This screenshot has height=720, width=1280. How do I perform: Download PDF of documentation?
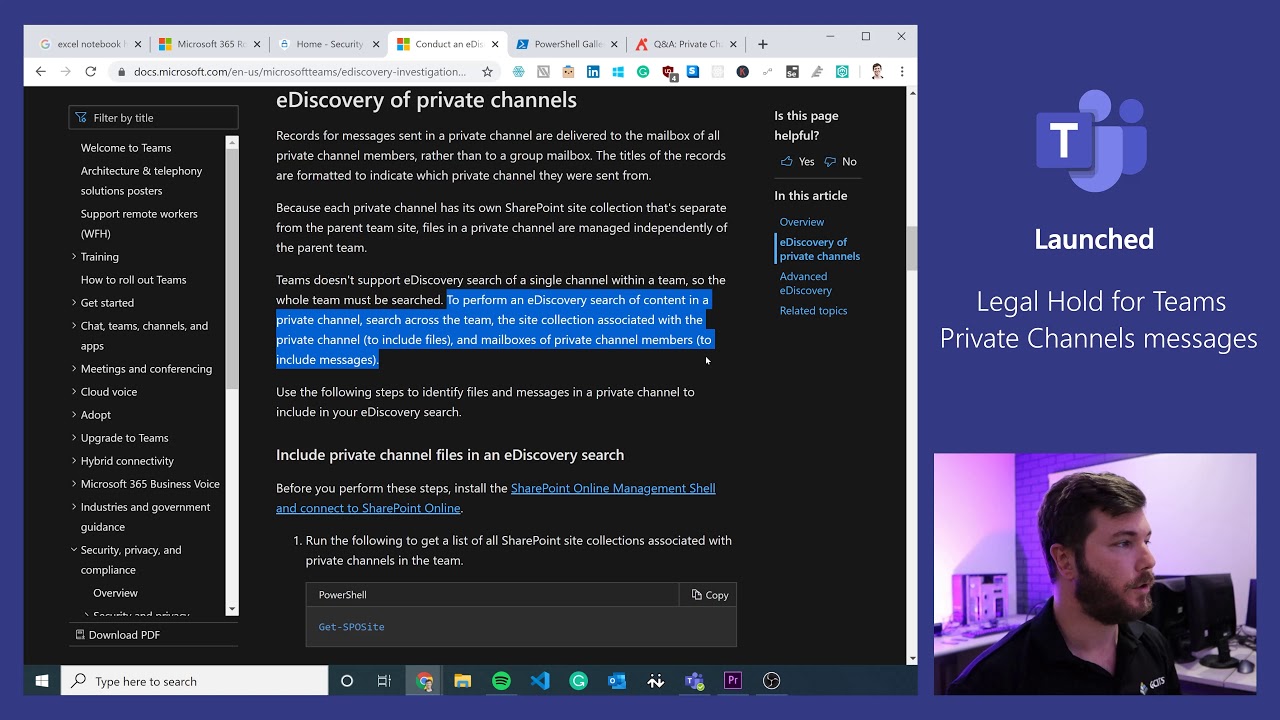tap(117, 635)
